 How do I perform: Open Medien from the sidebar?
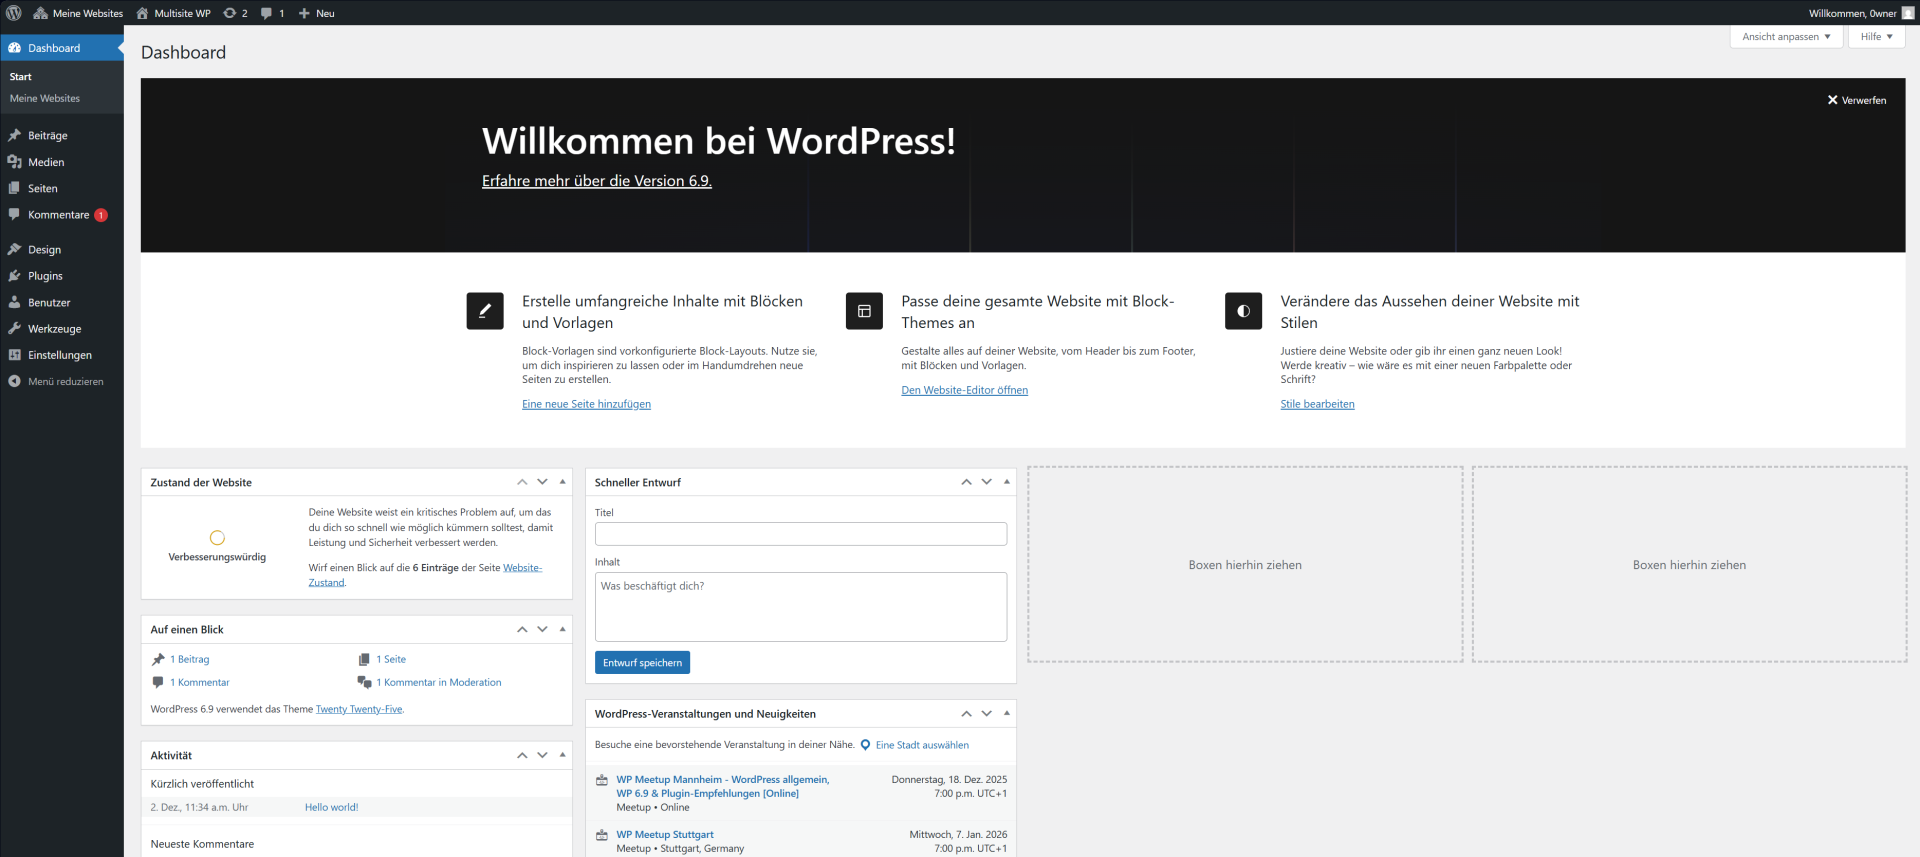tap(62, 162)
